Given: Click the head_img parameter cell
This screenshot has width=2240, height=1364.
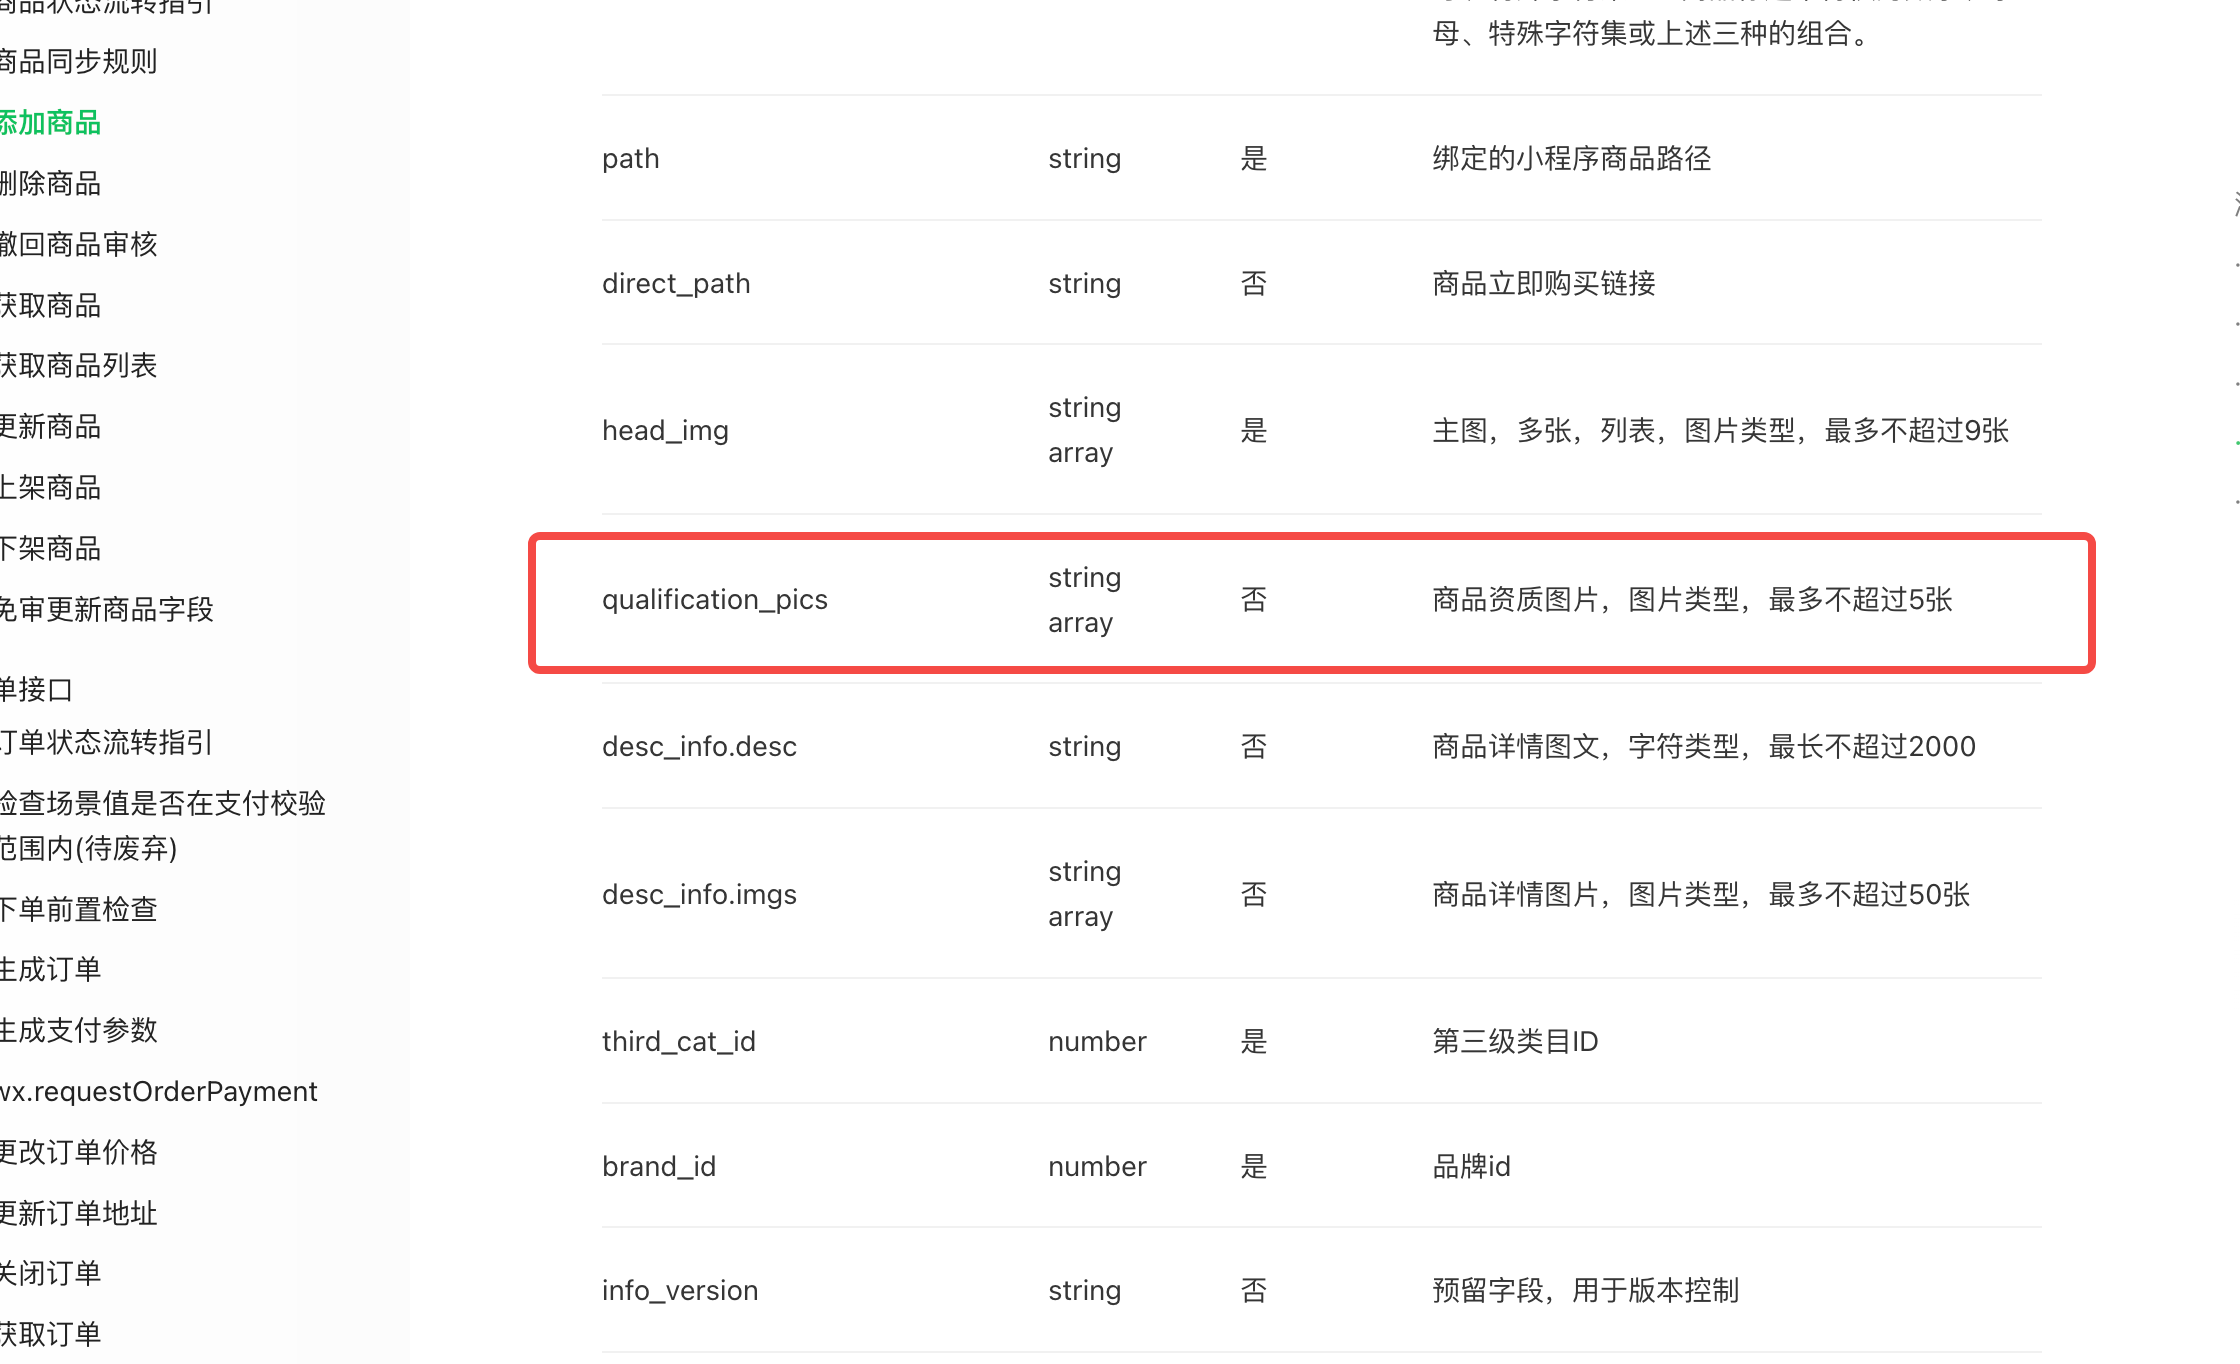Looking at the screenshot, I should (665, 431).
